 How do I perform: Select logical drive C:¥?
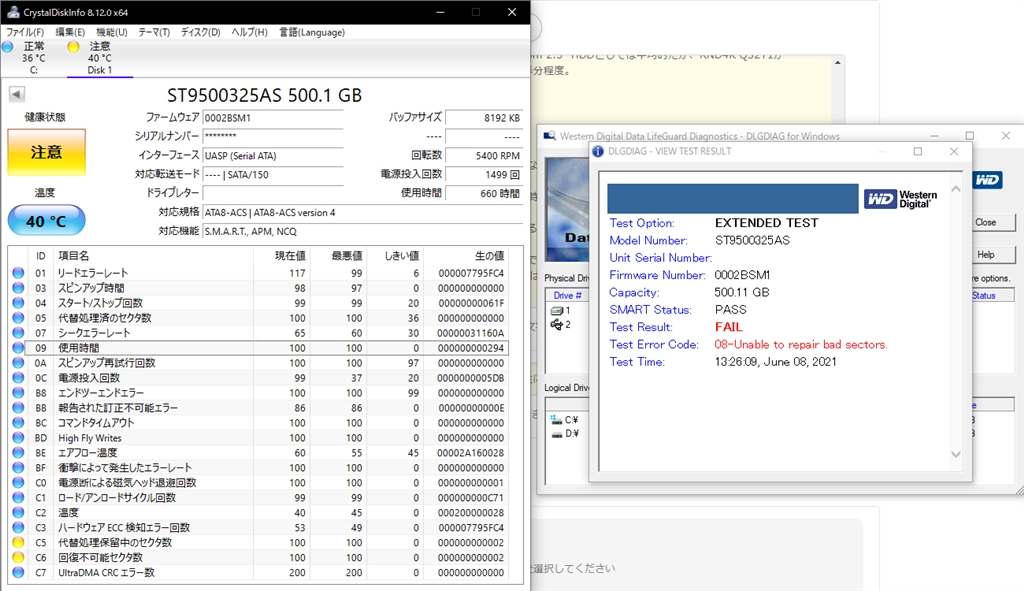pos(565,419)
